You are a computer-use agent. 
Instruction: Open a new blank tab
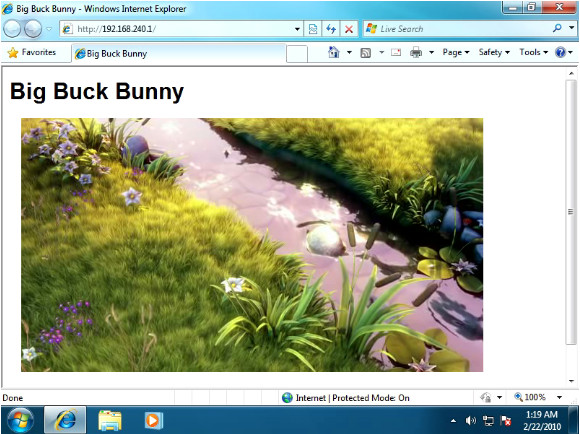[x=297, y=54]
